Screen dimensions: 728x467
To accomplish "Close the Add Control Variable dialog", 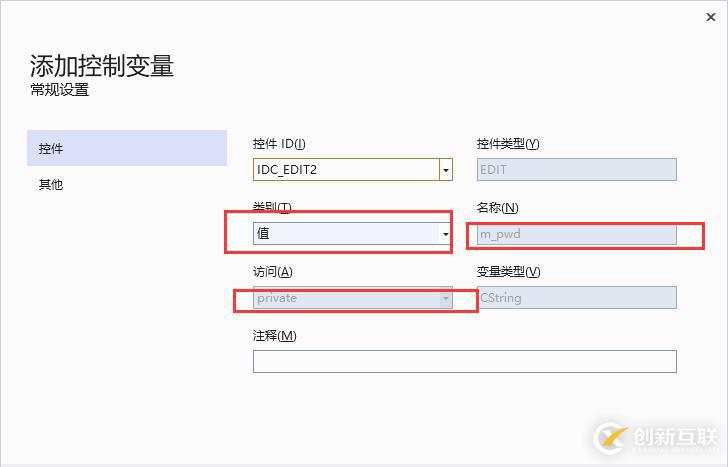I will tap(710, 17).
